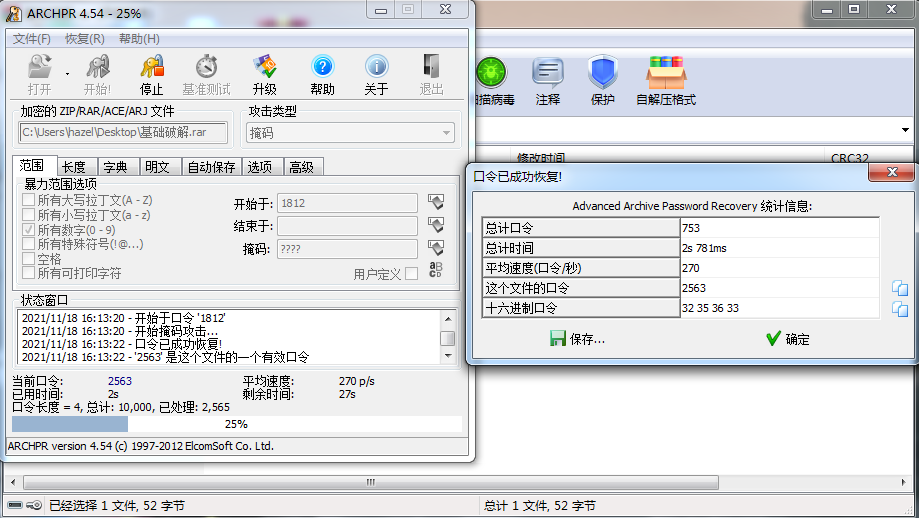Image resolution: width=919 pixels, height=518 pixels.
Task: Click the Protect (保护) shield icon in WinRAR
Action: coord(603,73)
